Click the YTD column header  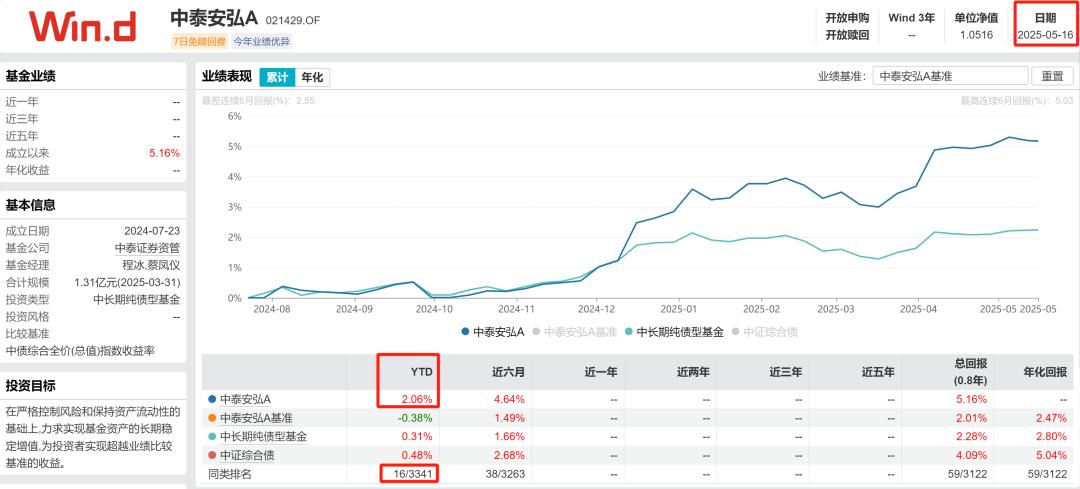(421, 372)
